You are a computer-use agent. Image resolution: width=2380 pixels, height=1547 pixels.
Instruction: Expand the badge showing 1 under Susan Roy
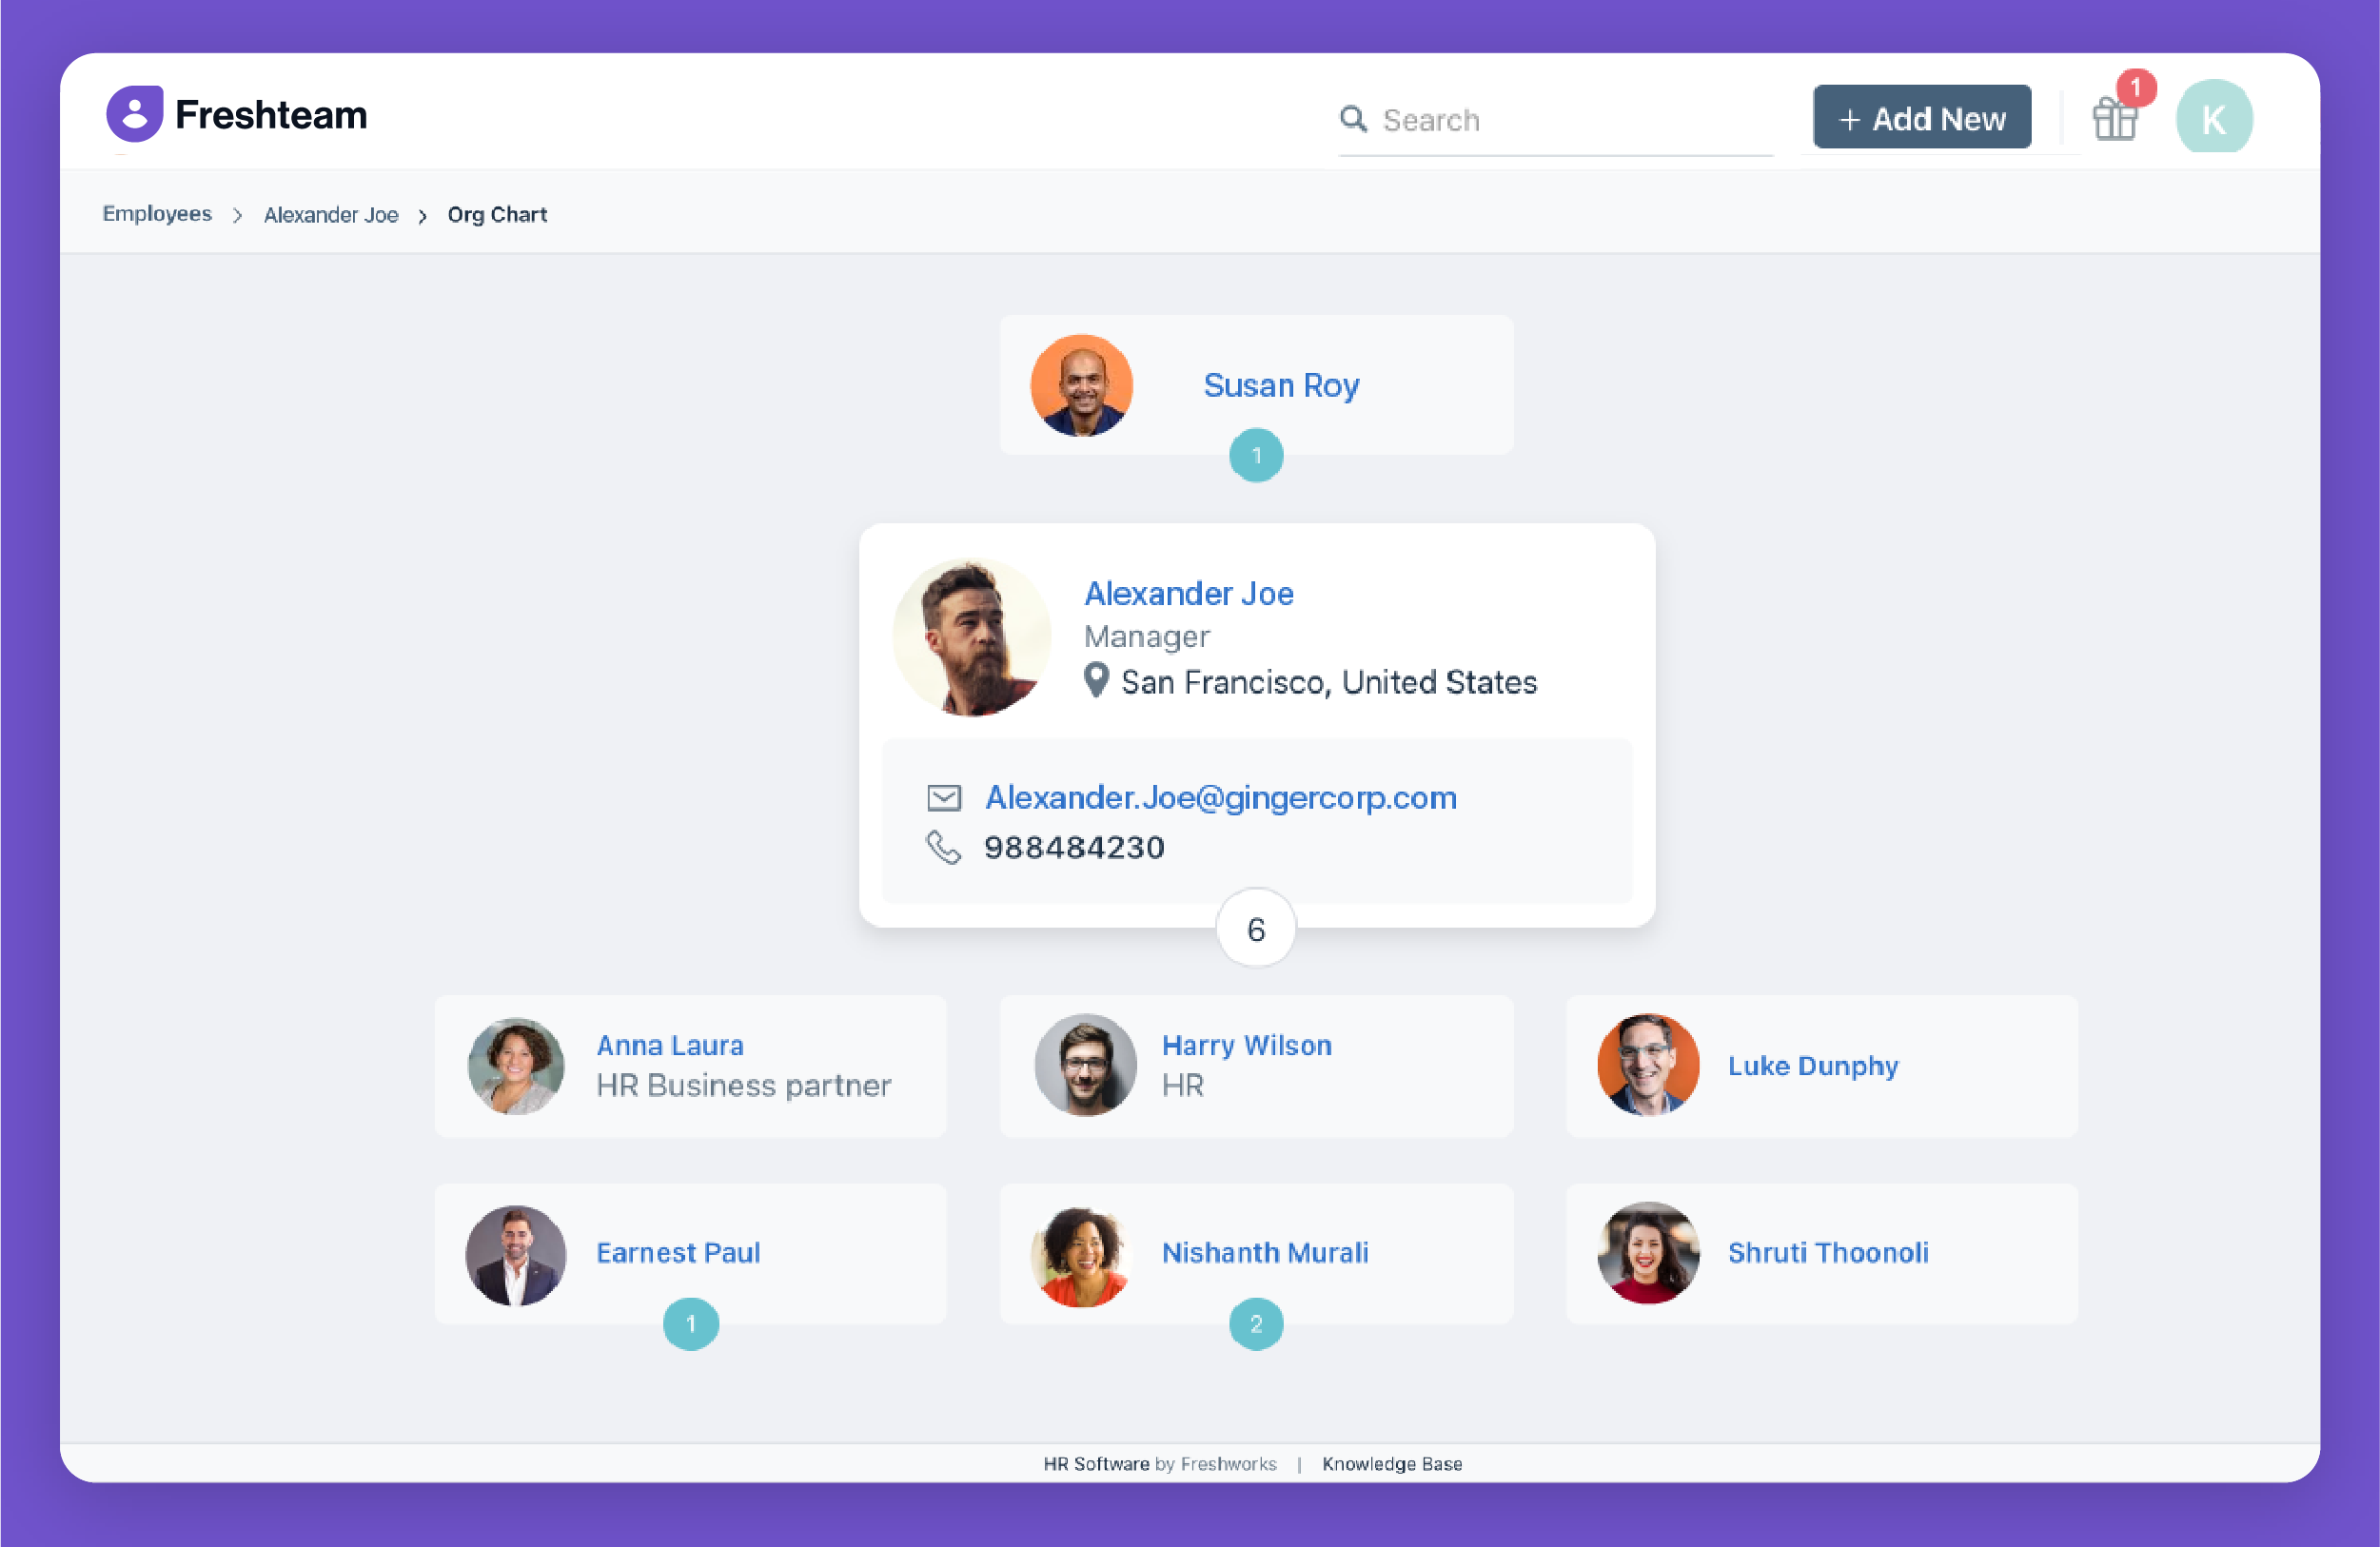(1254, 456)
